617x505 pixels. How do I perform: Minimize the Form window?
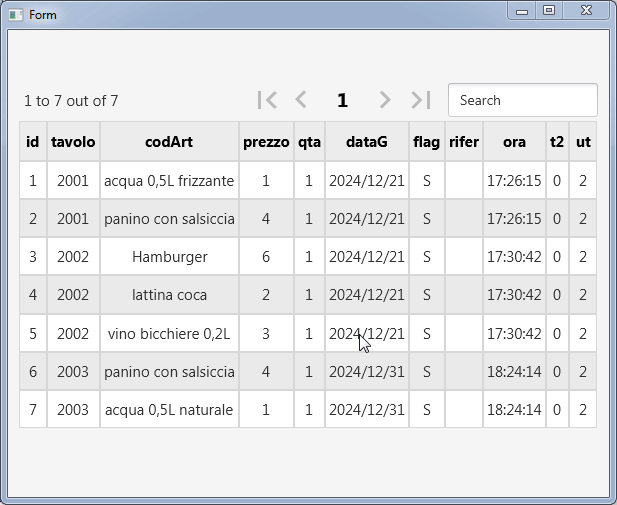pos(522,11)
